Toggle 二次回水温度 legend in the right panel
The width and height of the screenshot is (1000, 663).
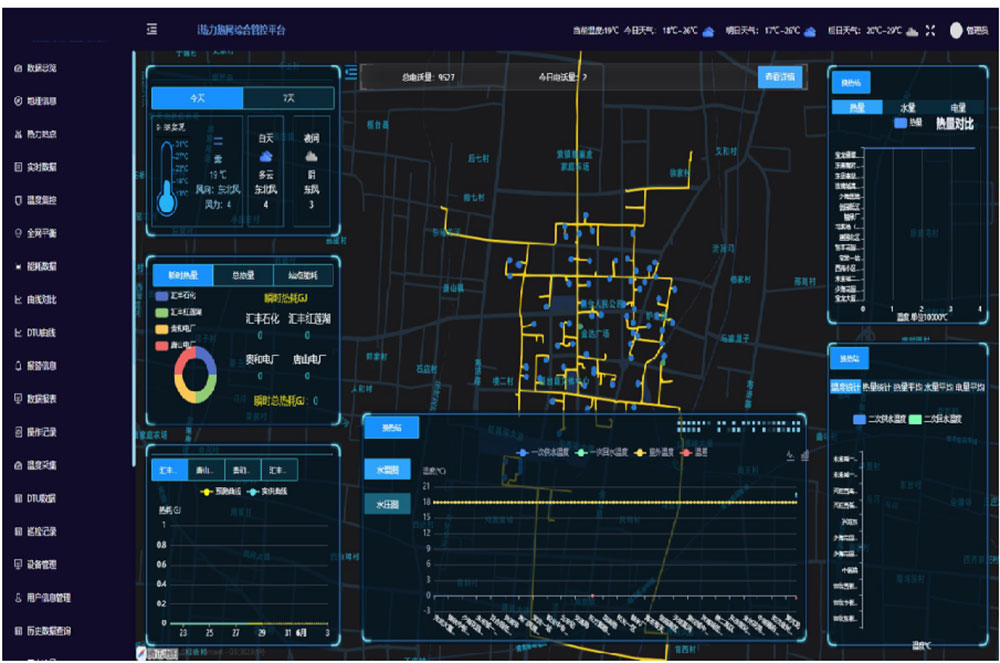click(935, 419)
